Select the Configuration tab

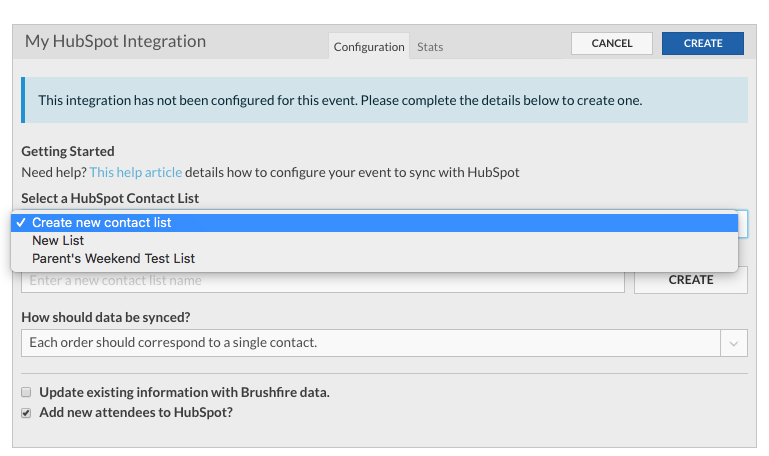coord(369,47)
